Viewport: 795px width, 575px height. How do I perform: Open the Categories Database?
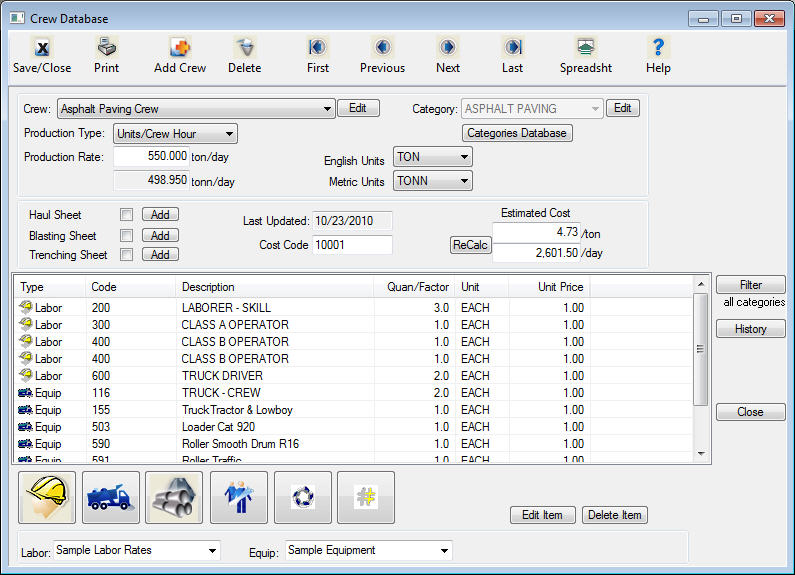point(517,133)
